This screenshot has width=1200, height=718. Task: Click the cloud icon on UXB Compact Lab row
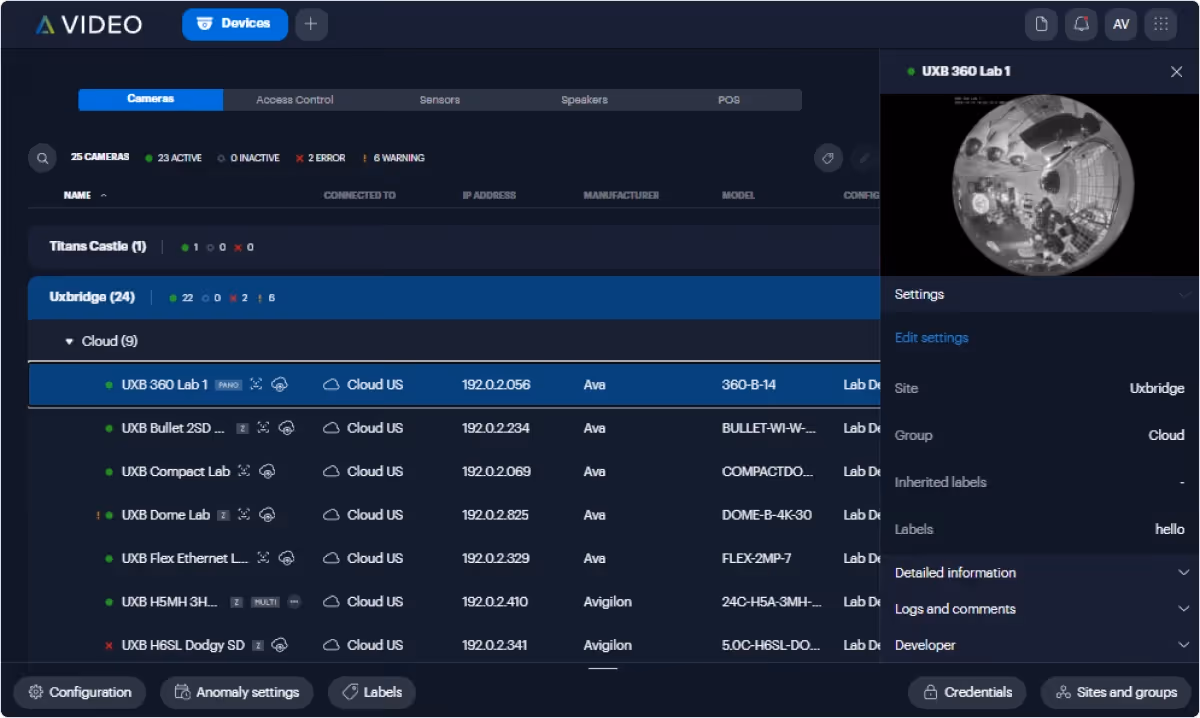tap(331, 471)
